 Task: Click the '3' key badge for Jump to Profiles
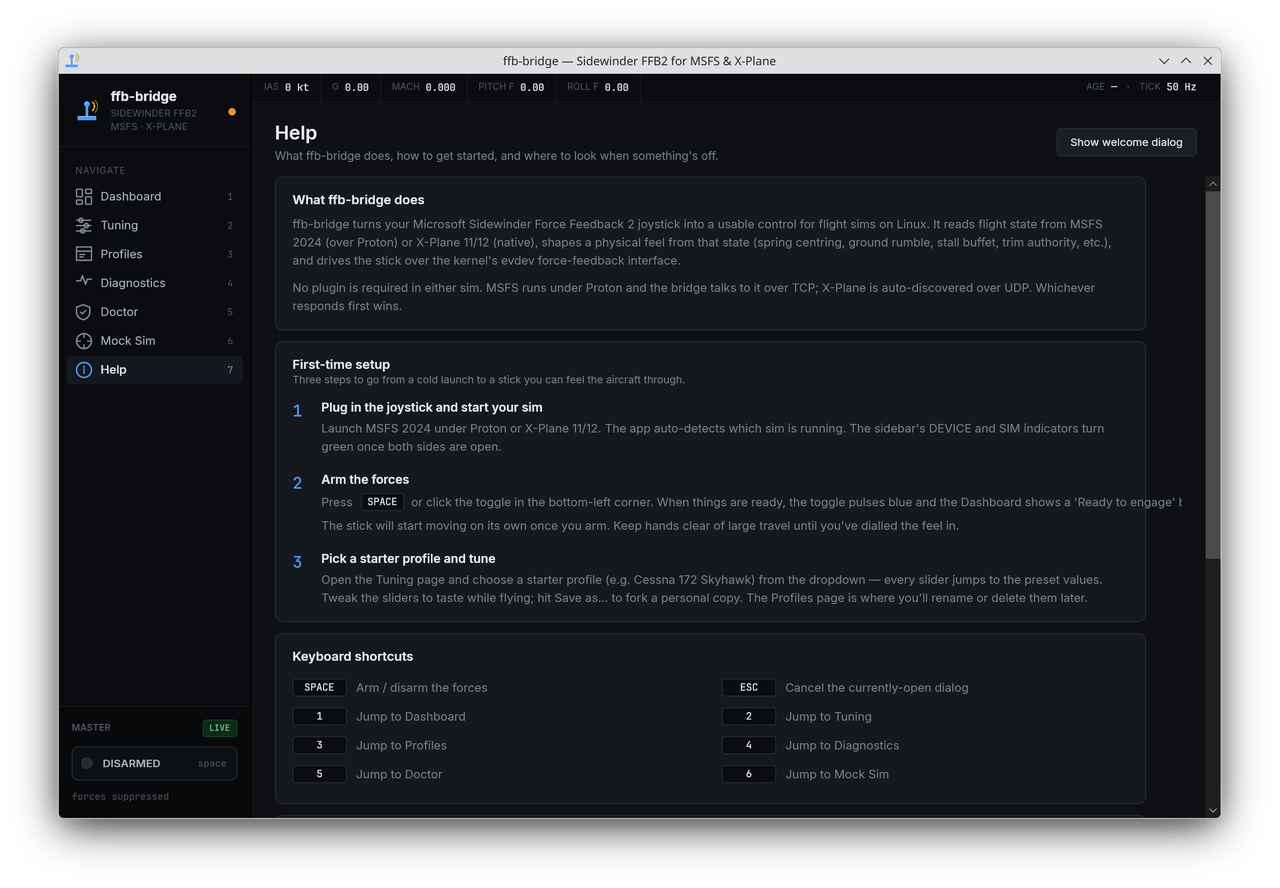319,746
